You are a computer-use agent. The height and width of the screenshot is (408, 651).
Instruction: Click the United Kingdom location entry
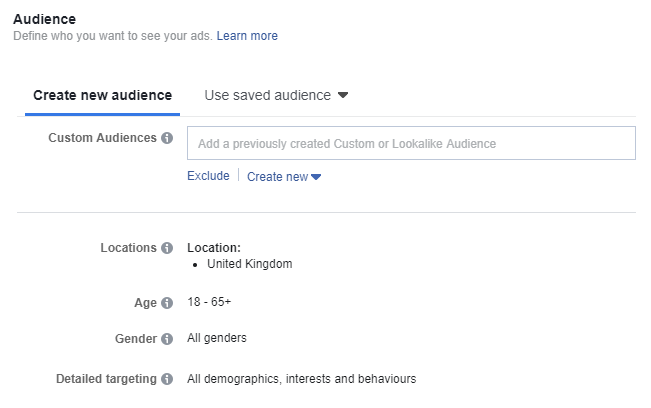pos(250,264)
